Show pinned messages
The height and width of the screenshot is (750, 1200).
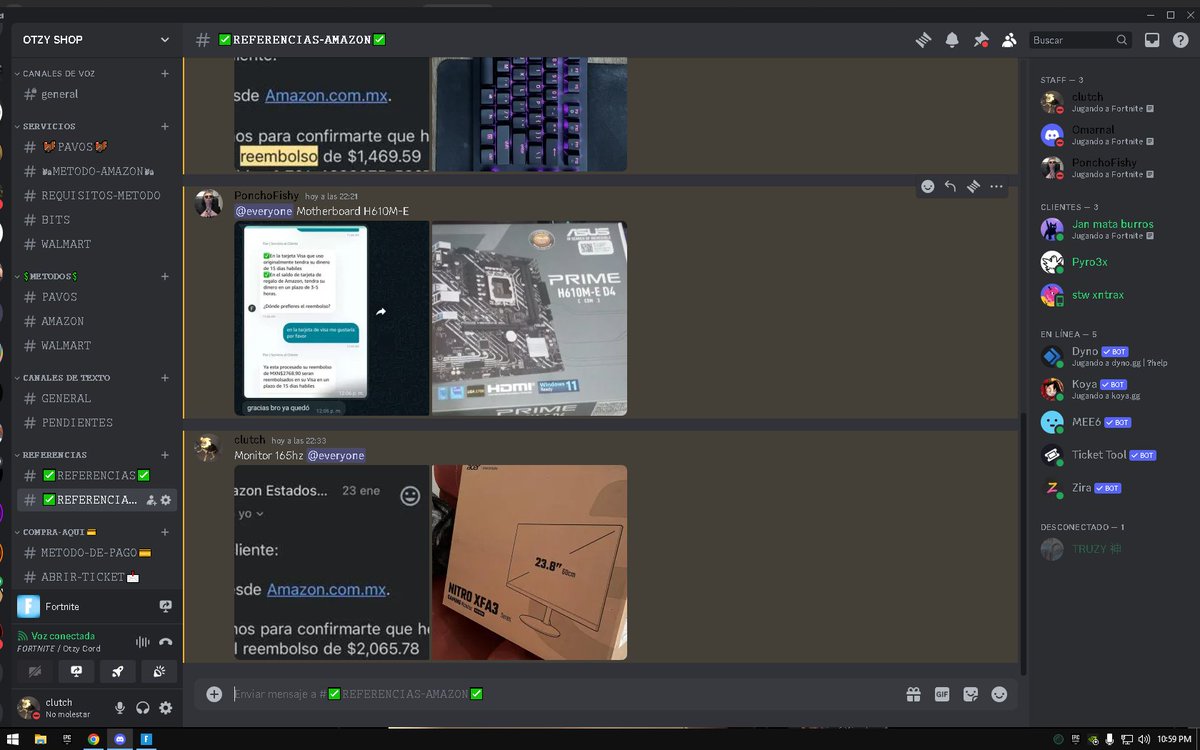click(981, 40)
